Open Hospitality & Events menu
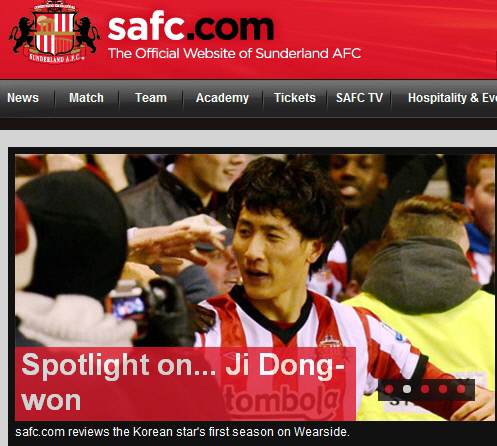 452,98
